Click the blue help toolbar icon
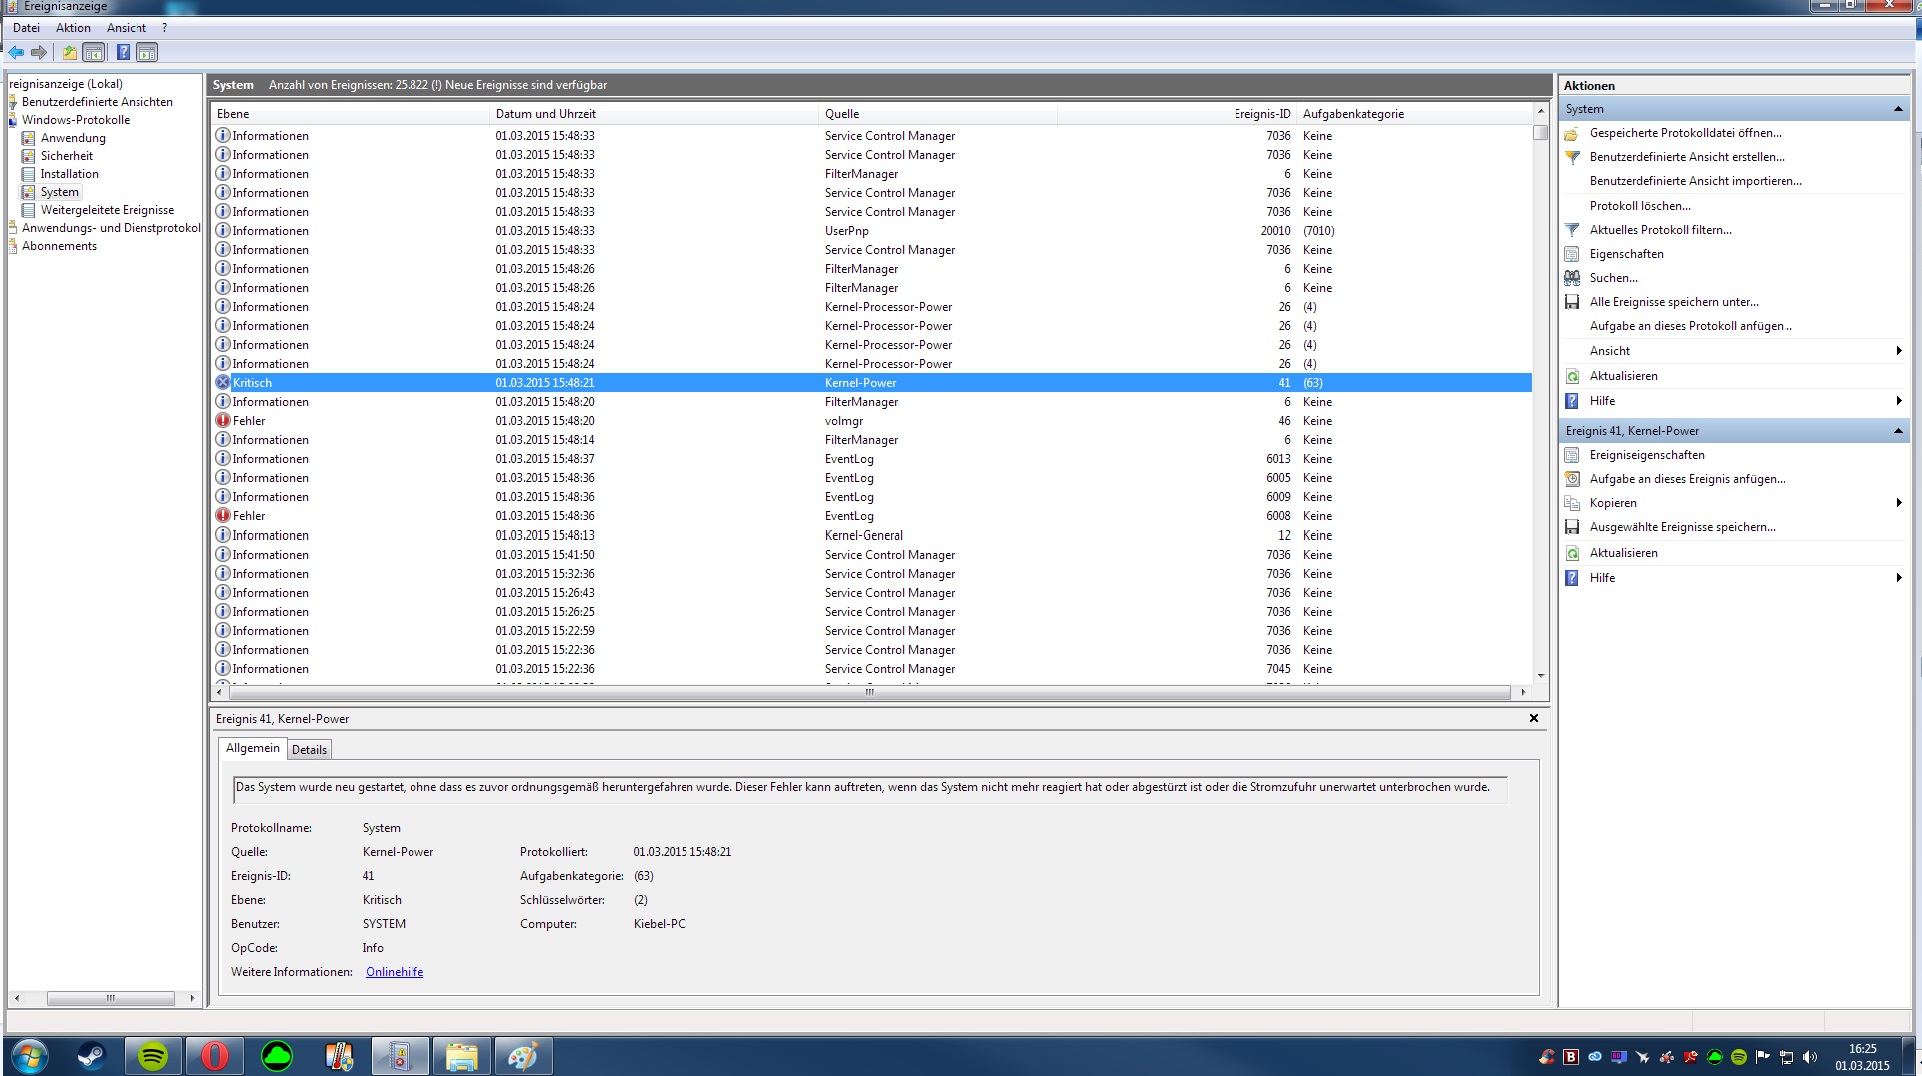Image resolution: width=1922 pixels, height=1076 pixels. point(123,52)
